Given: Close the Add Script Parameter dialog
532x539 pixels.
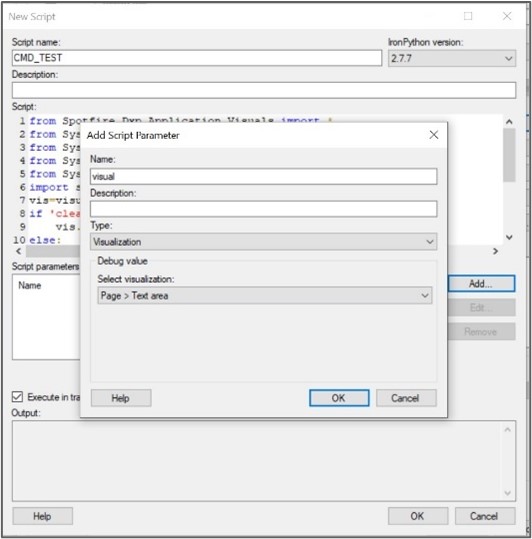Looking at the screenshot, I should 434,135.
